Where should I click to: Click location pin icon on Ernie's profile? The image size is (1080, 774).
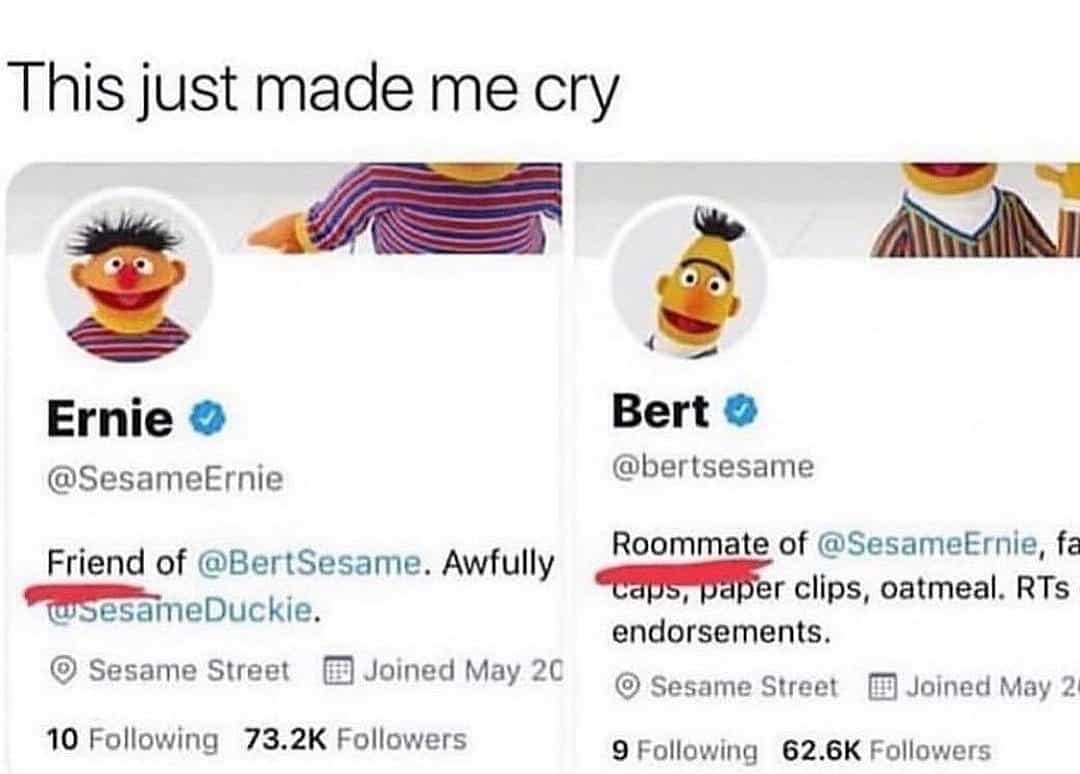(x=64, y=671)
